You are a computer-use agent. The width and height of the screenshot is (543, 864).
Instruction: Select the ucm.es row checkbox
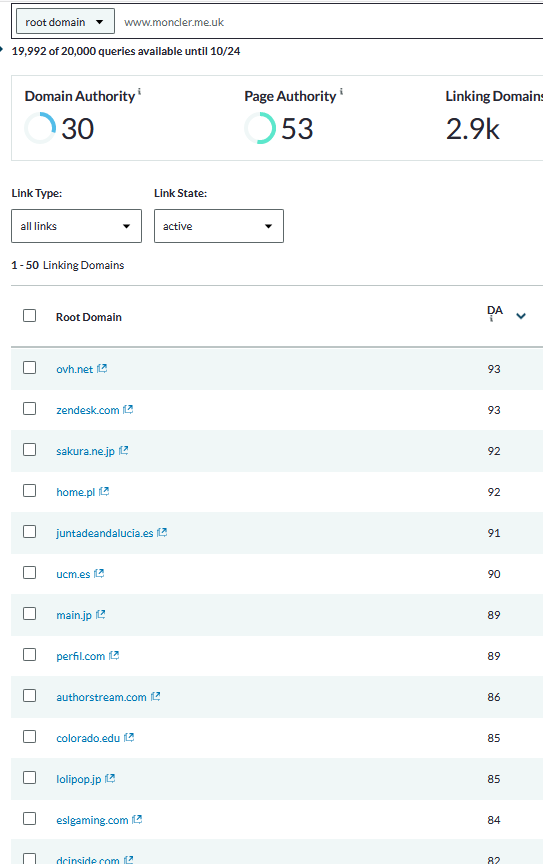pyautogui.click(x=30, y=573)
